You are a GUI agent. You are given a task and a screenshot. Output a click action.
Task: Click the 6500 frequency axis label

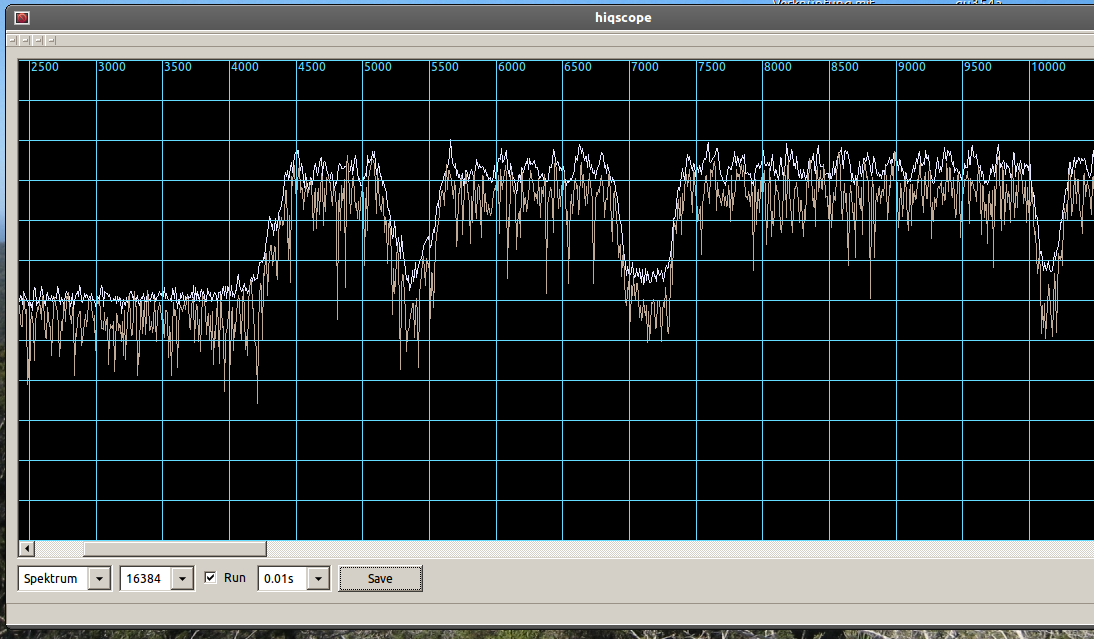[578, 67]
